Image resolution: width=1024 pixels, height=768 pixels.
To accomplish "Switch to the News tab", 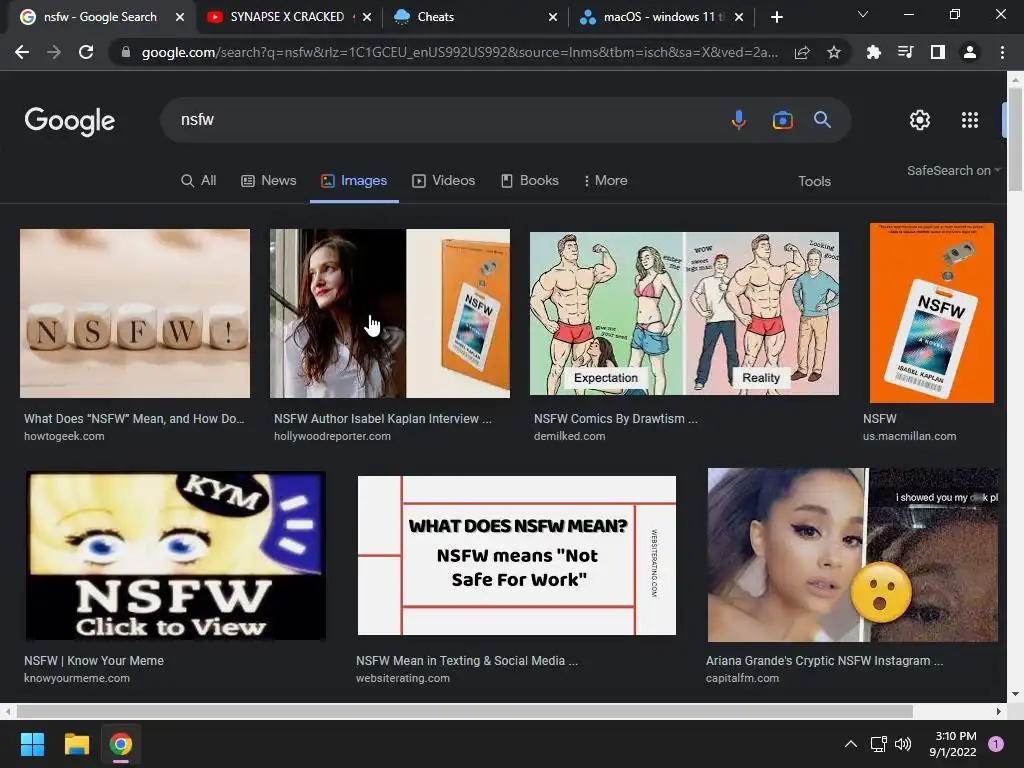I will tap(268, 181).
